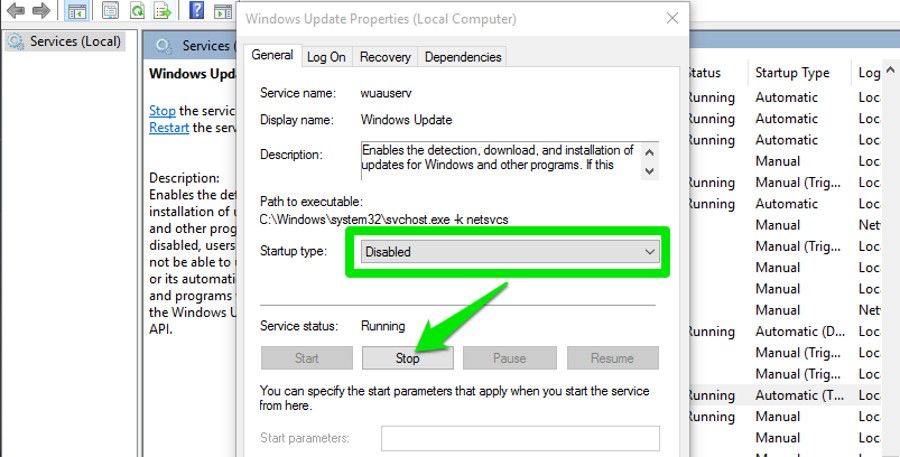
Task: Click the Export List toolbar icon
Action: [163, 10]
